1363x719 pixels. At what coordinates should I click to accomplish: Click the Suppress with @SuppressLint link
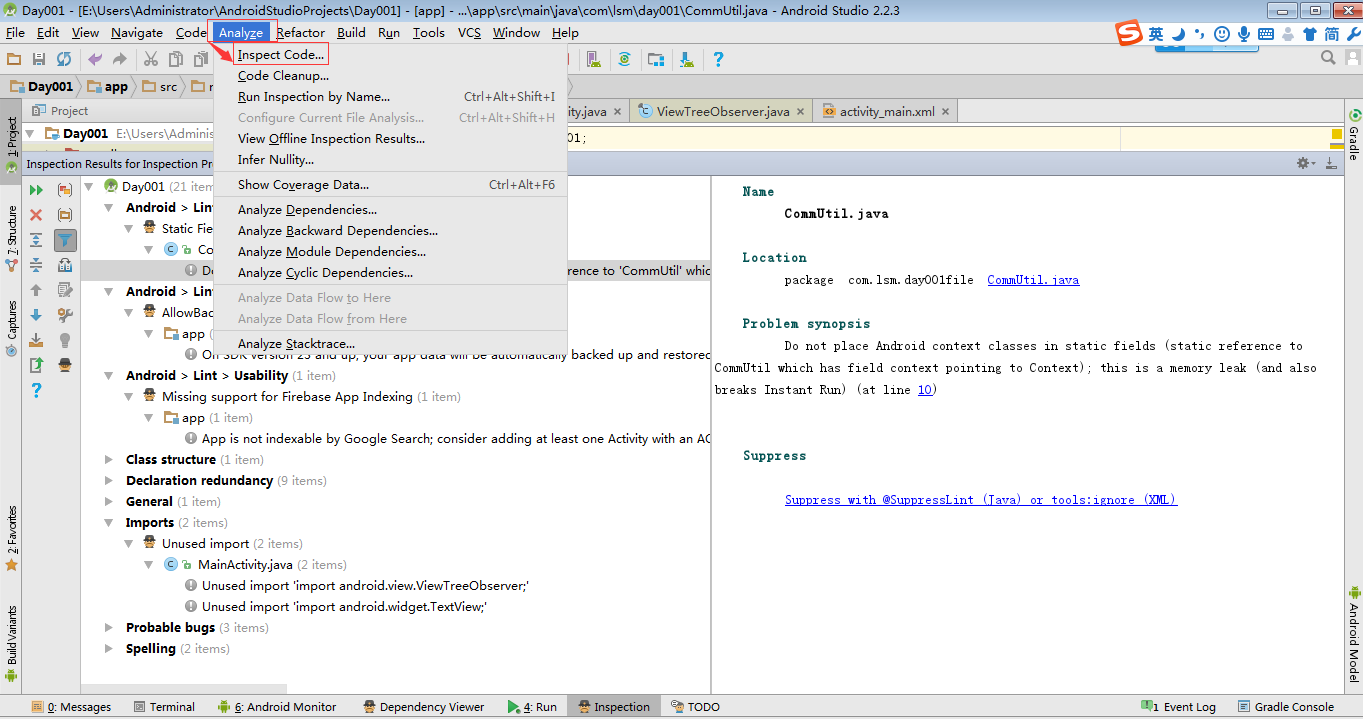click(981, 500)
